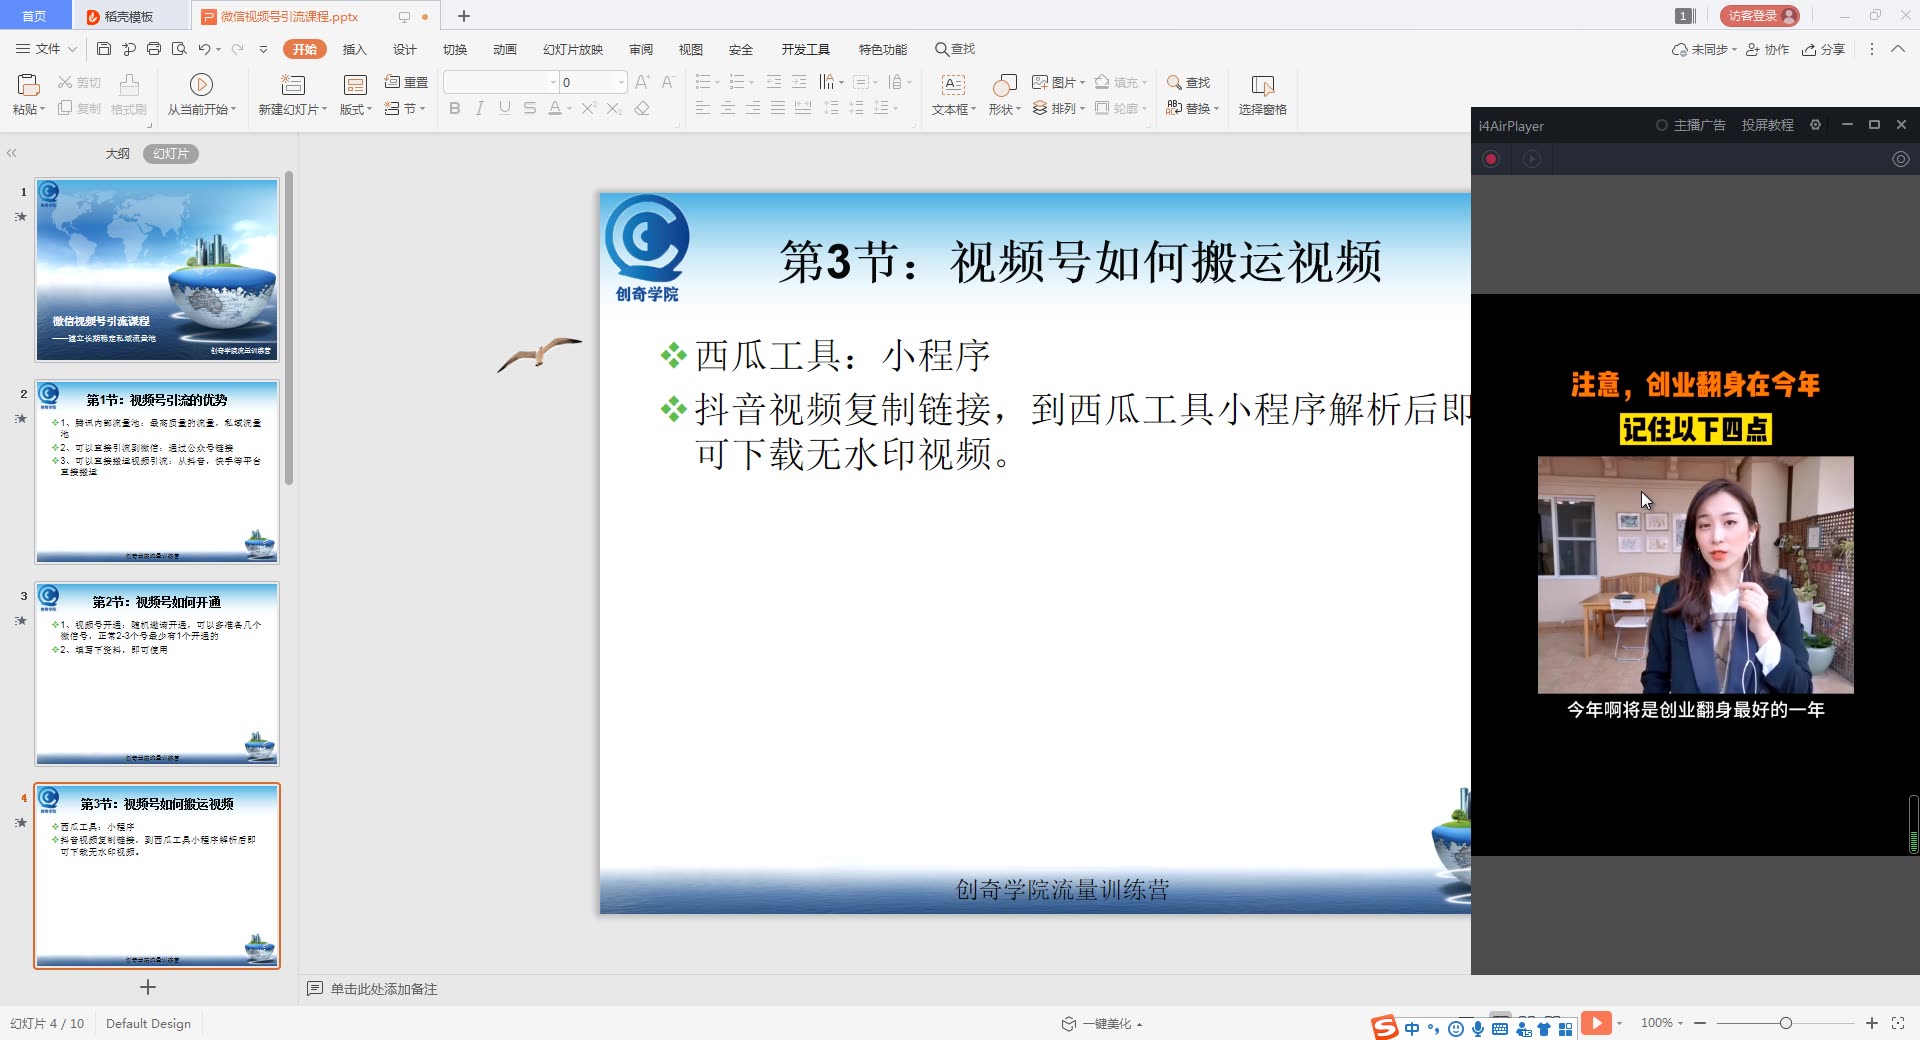
Task: Click the Print icon in quick access toolbar
Action: coord(153,49)
